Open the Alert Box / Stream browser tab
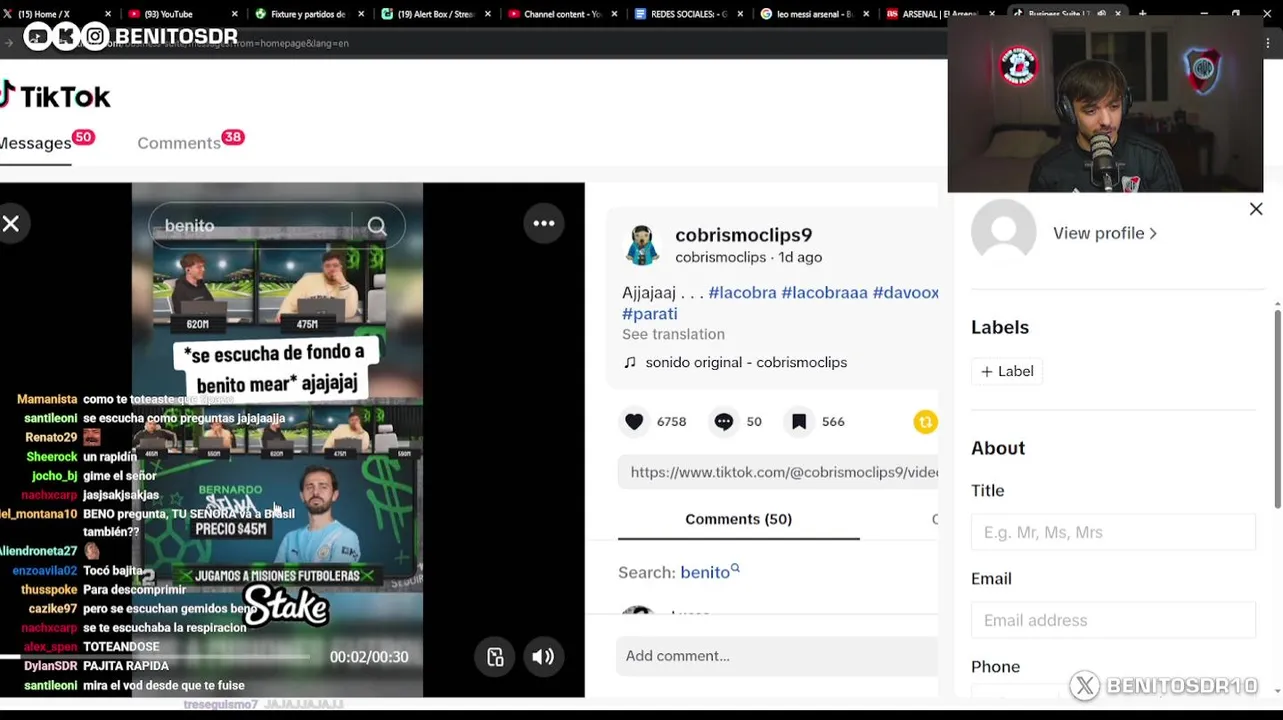This screenshot has width=1283, height=720. click(436, 14)
